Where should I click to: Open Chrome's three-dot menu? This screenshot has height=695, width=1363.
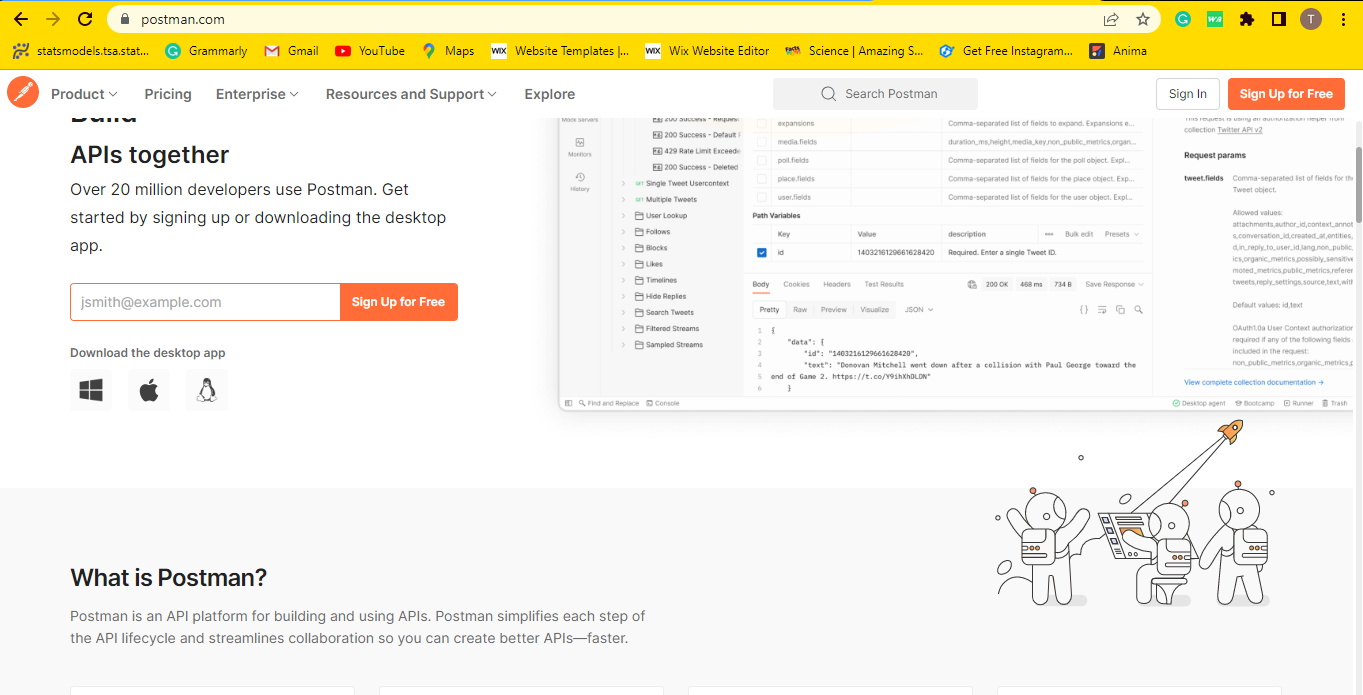tap(1342, 19)
